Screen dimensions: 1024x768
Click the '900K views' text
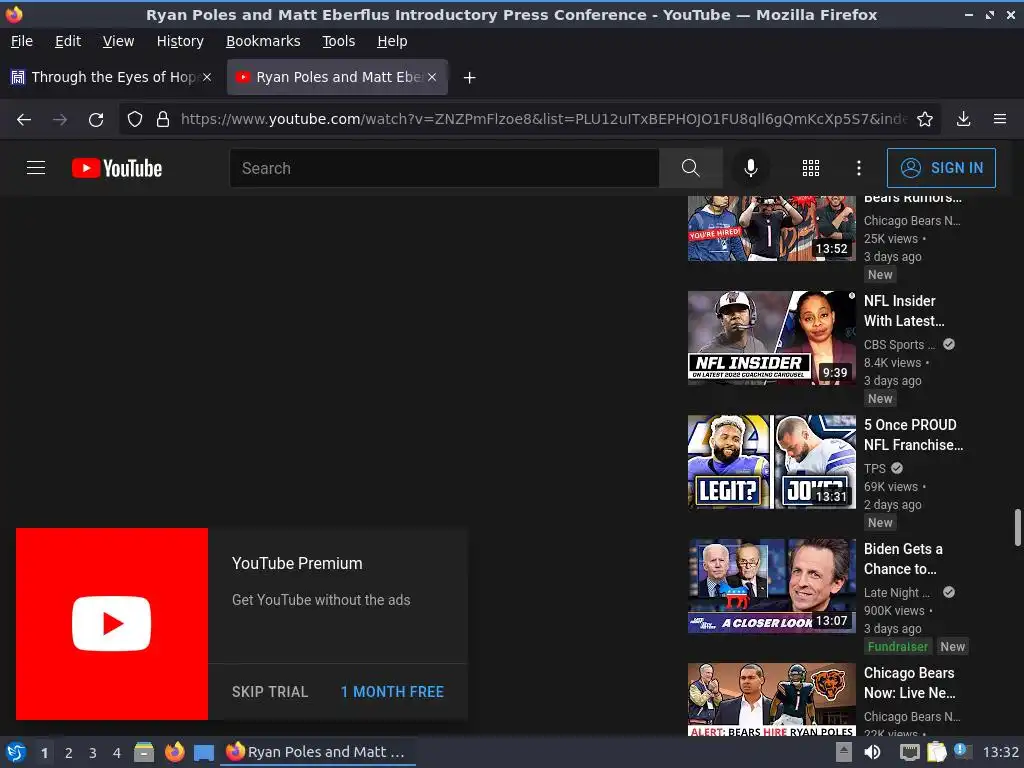(893, 611)
